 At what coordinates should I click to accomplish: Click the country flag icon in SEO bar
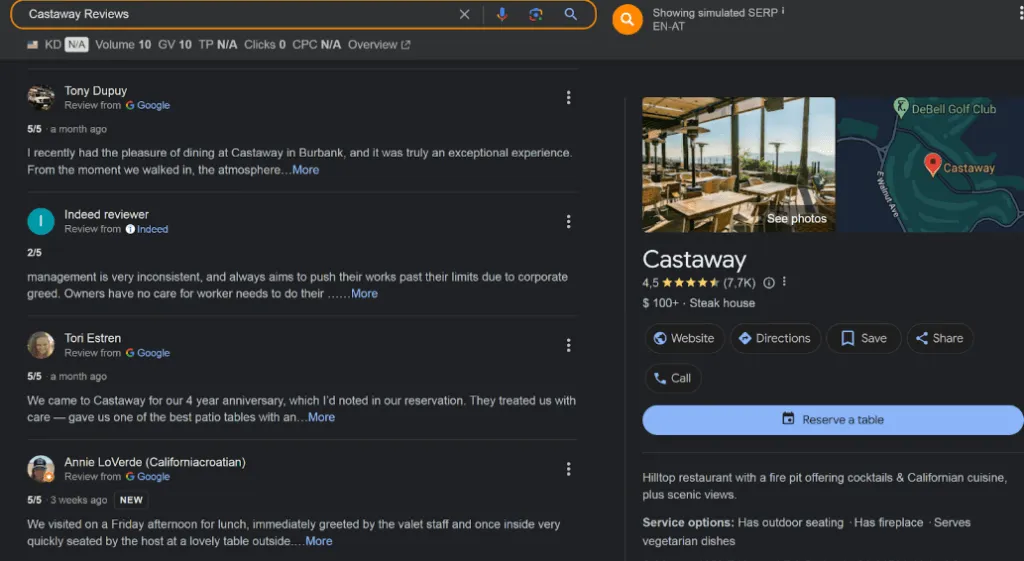tap(33, 44)
